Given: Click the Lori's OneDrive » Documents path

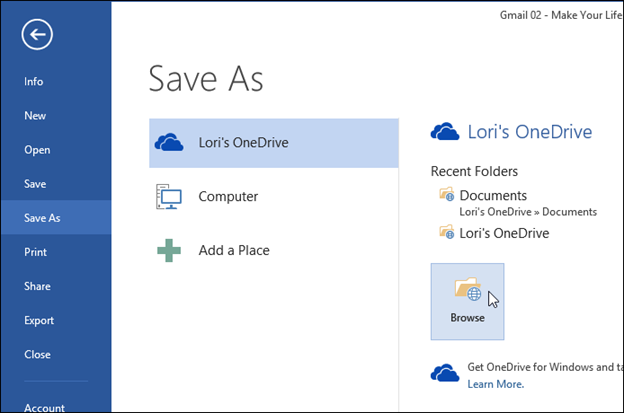Looking at the screenshot, I should click(x=528, y=212).
